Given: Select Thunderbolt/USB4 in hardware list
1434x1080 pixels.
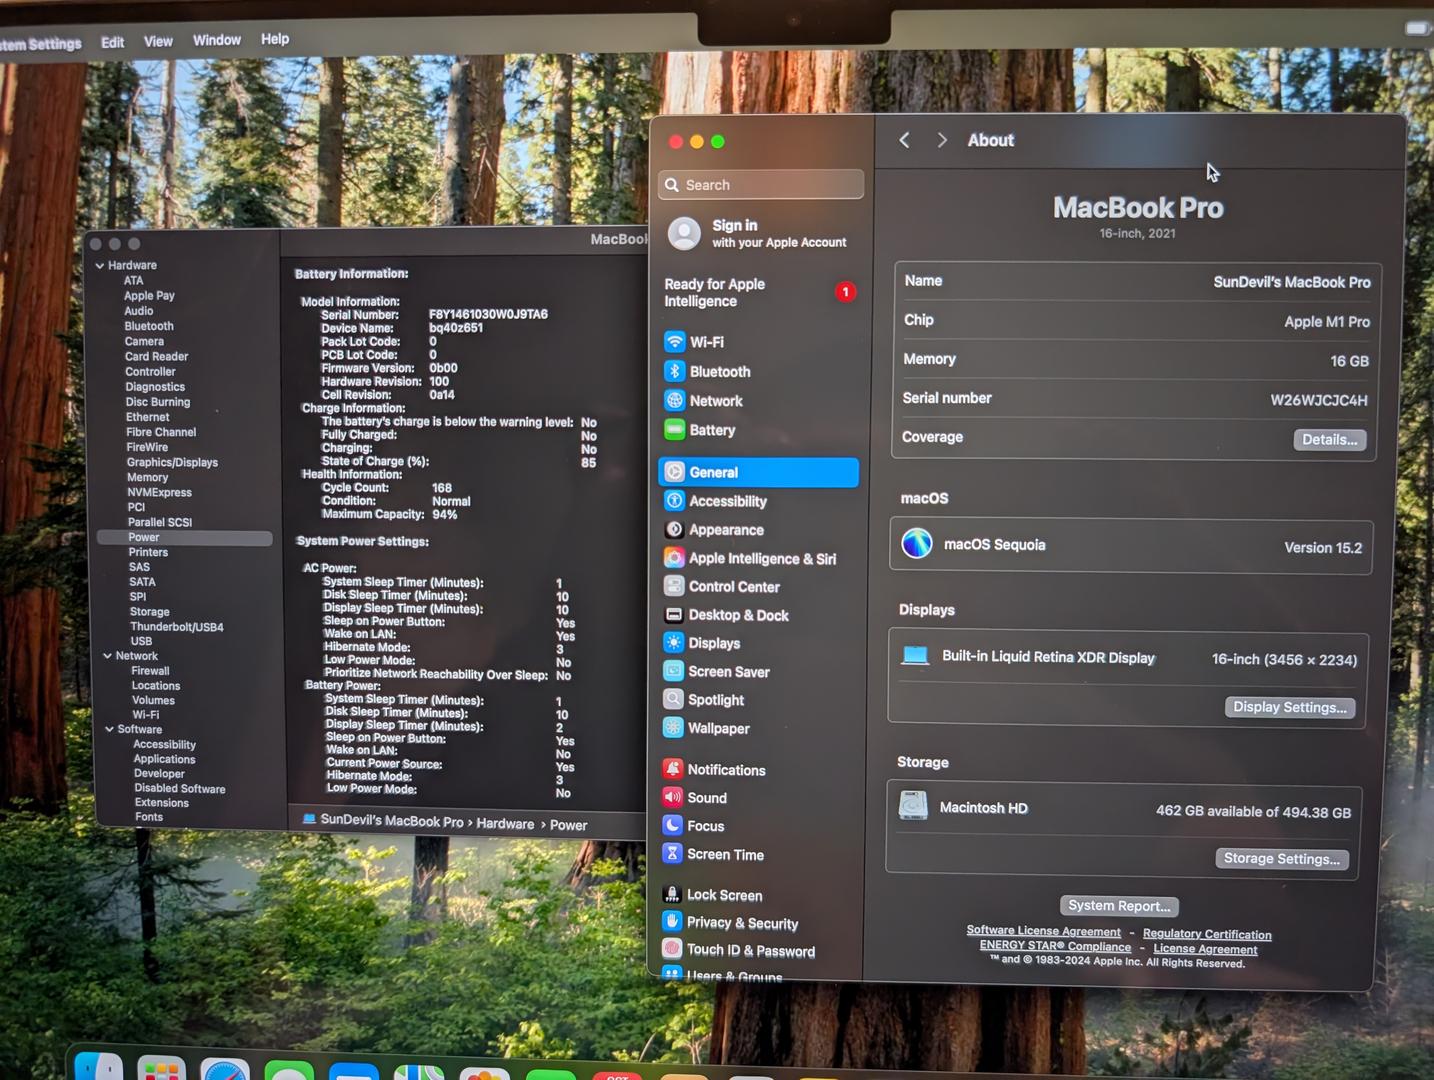Looking at the screenshot, I should coord(177,627).
